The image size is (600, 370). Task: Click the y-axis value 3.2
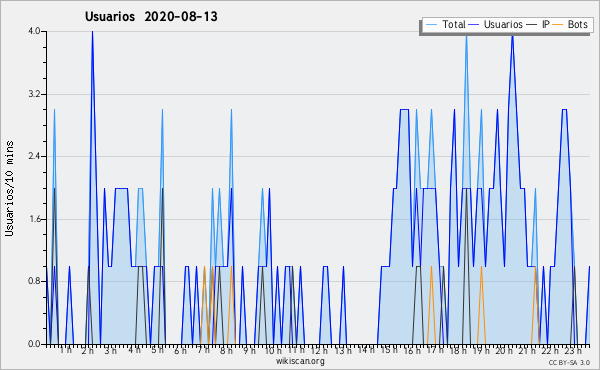tap(34, 94)
